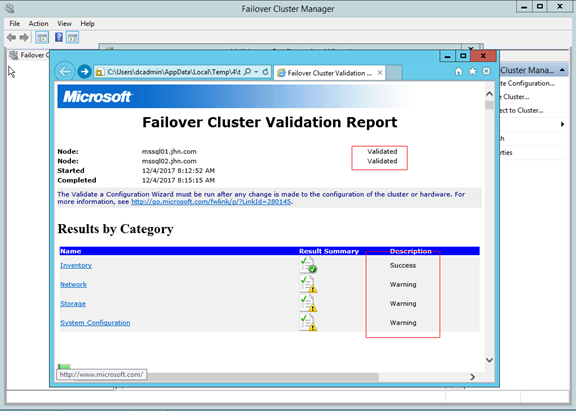Click Create Cluster action in Actions pane
The width and height of the screenshot is (576, 411).
(515, 97)
